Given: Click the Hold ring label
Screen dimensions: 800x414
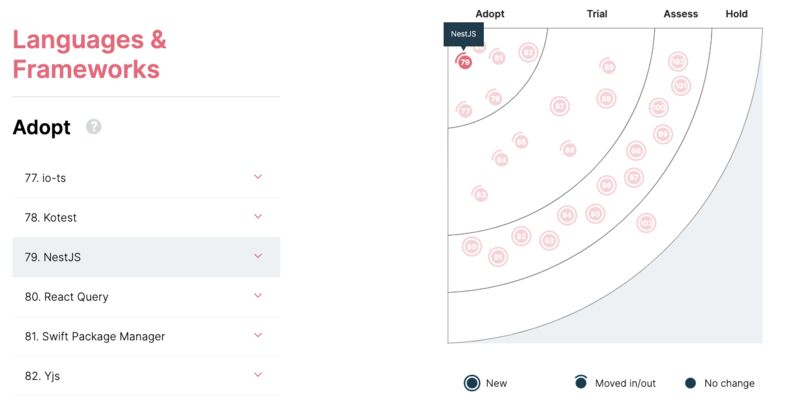Looking at the screenshot, I should click(x=736, y=14).
